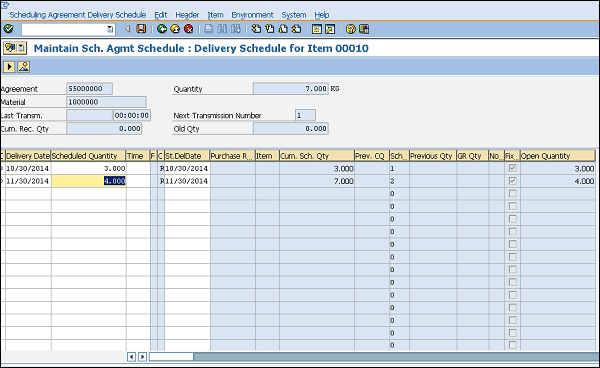Screen dimensions: 600x368
Task: Go to Previous Page icon
Action: 269,29
